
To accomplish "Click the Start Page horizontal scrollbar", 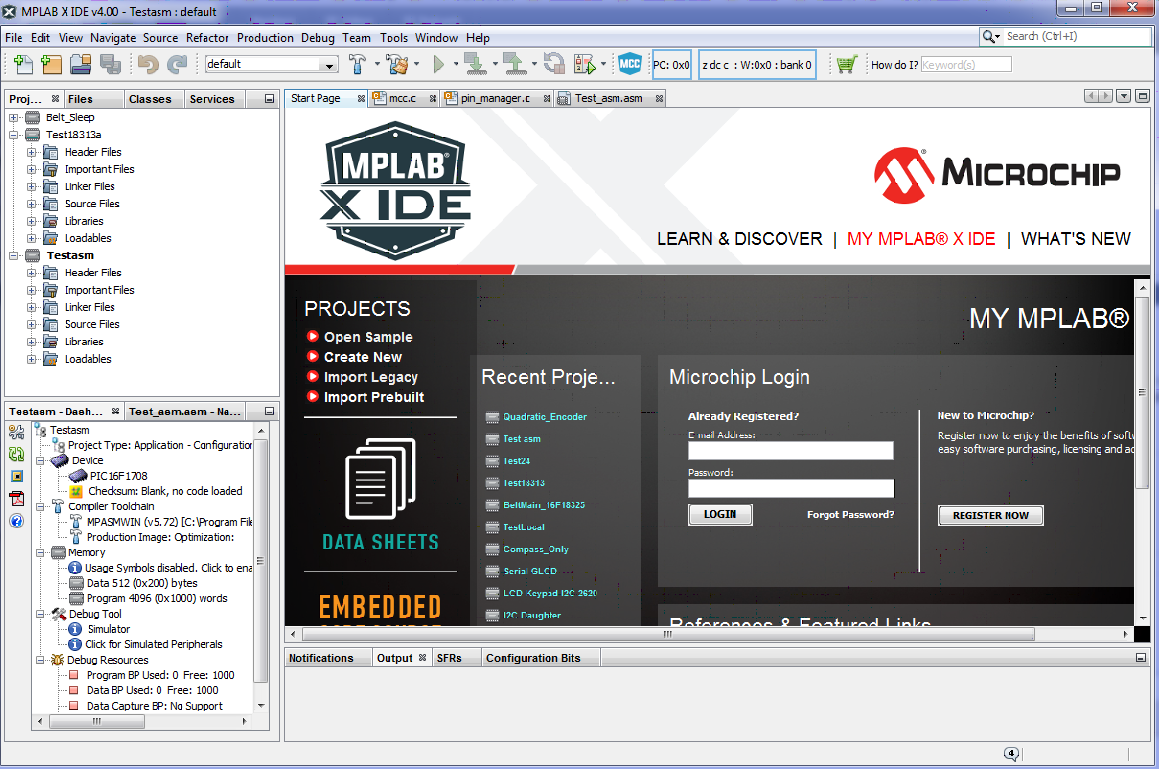I will click(x=667, y=634).
